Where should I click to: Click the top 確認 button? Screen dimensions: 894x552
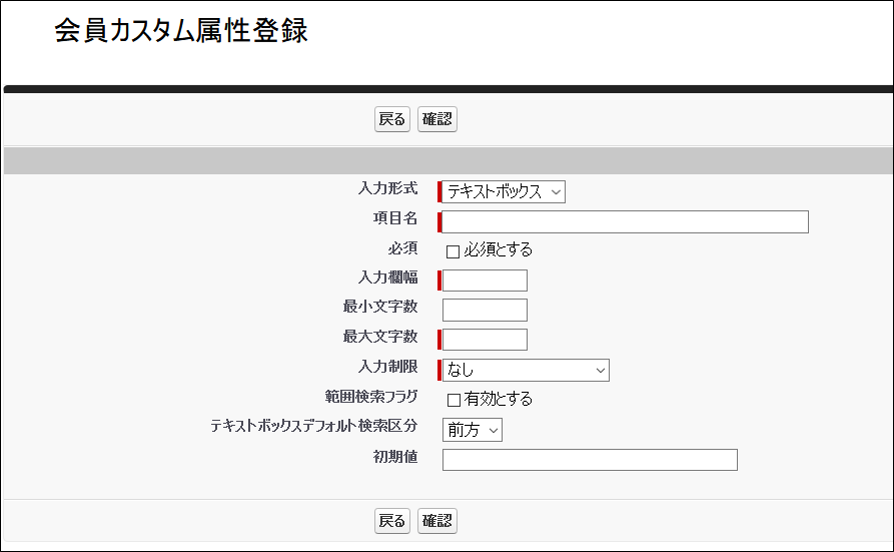pyautogui.click(x=437, y=120)
